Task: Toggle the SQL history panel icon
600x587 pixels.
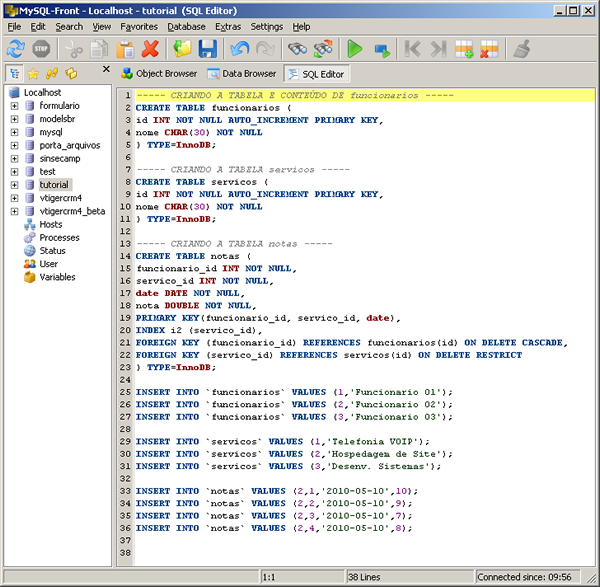Action: [52, 73]
